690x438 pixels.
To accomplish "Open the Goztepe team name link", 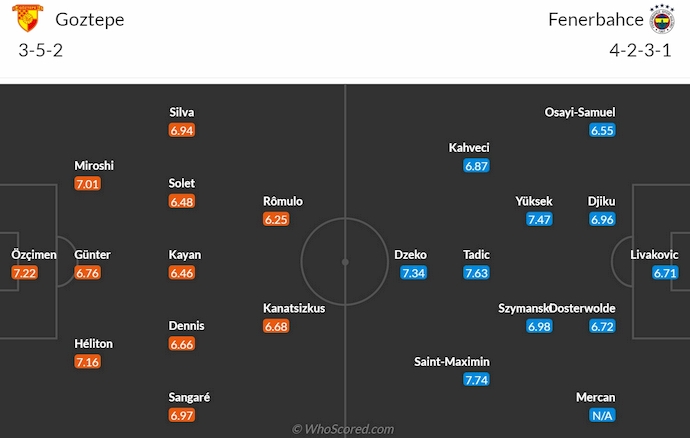I will pyautogui.click(x=91, y=20).
